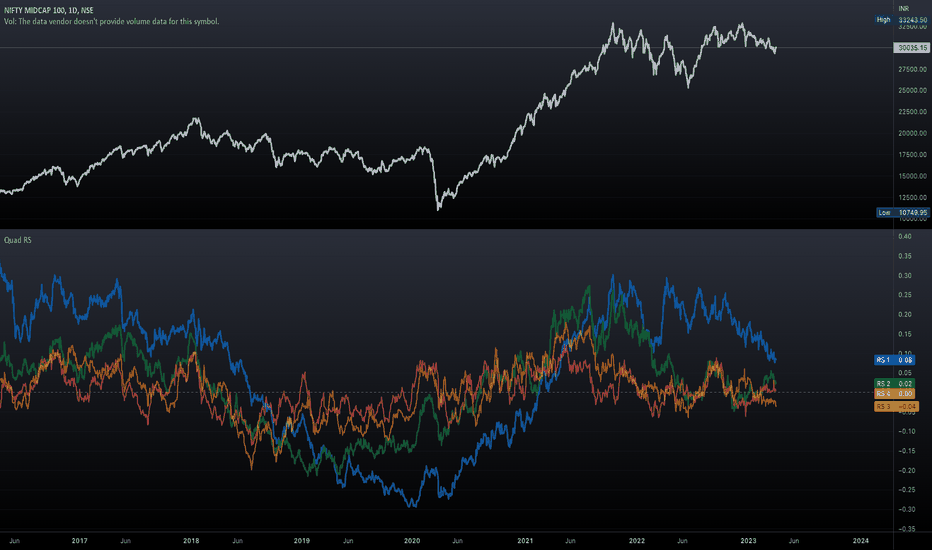The image size is (932, 550).
Task: Click the 2021 label on time axis
Action: [x=525, y=541]
